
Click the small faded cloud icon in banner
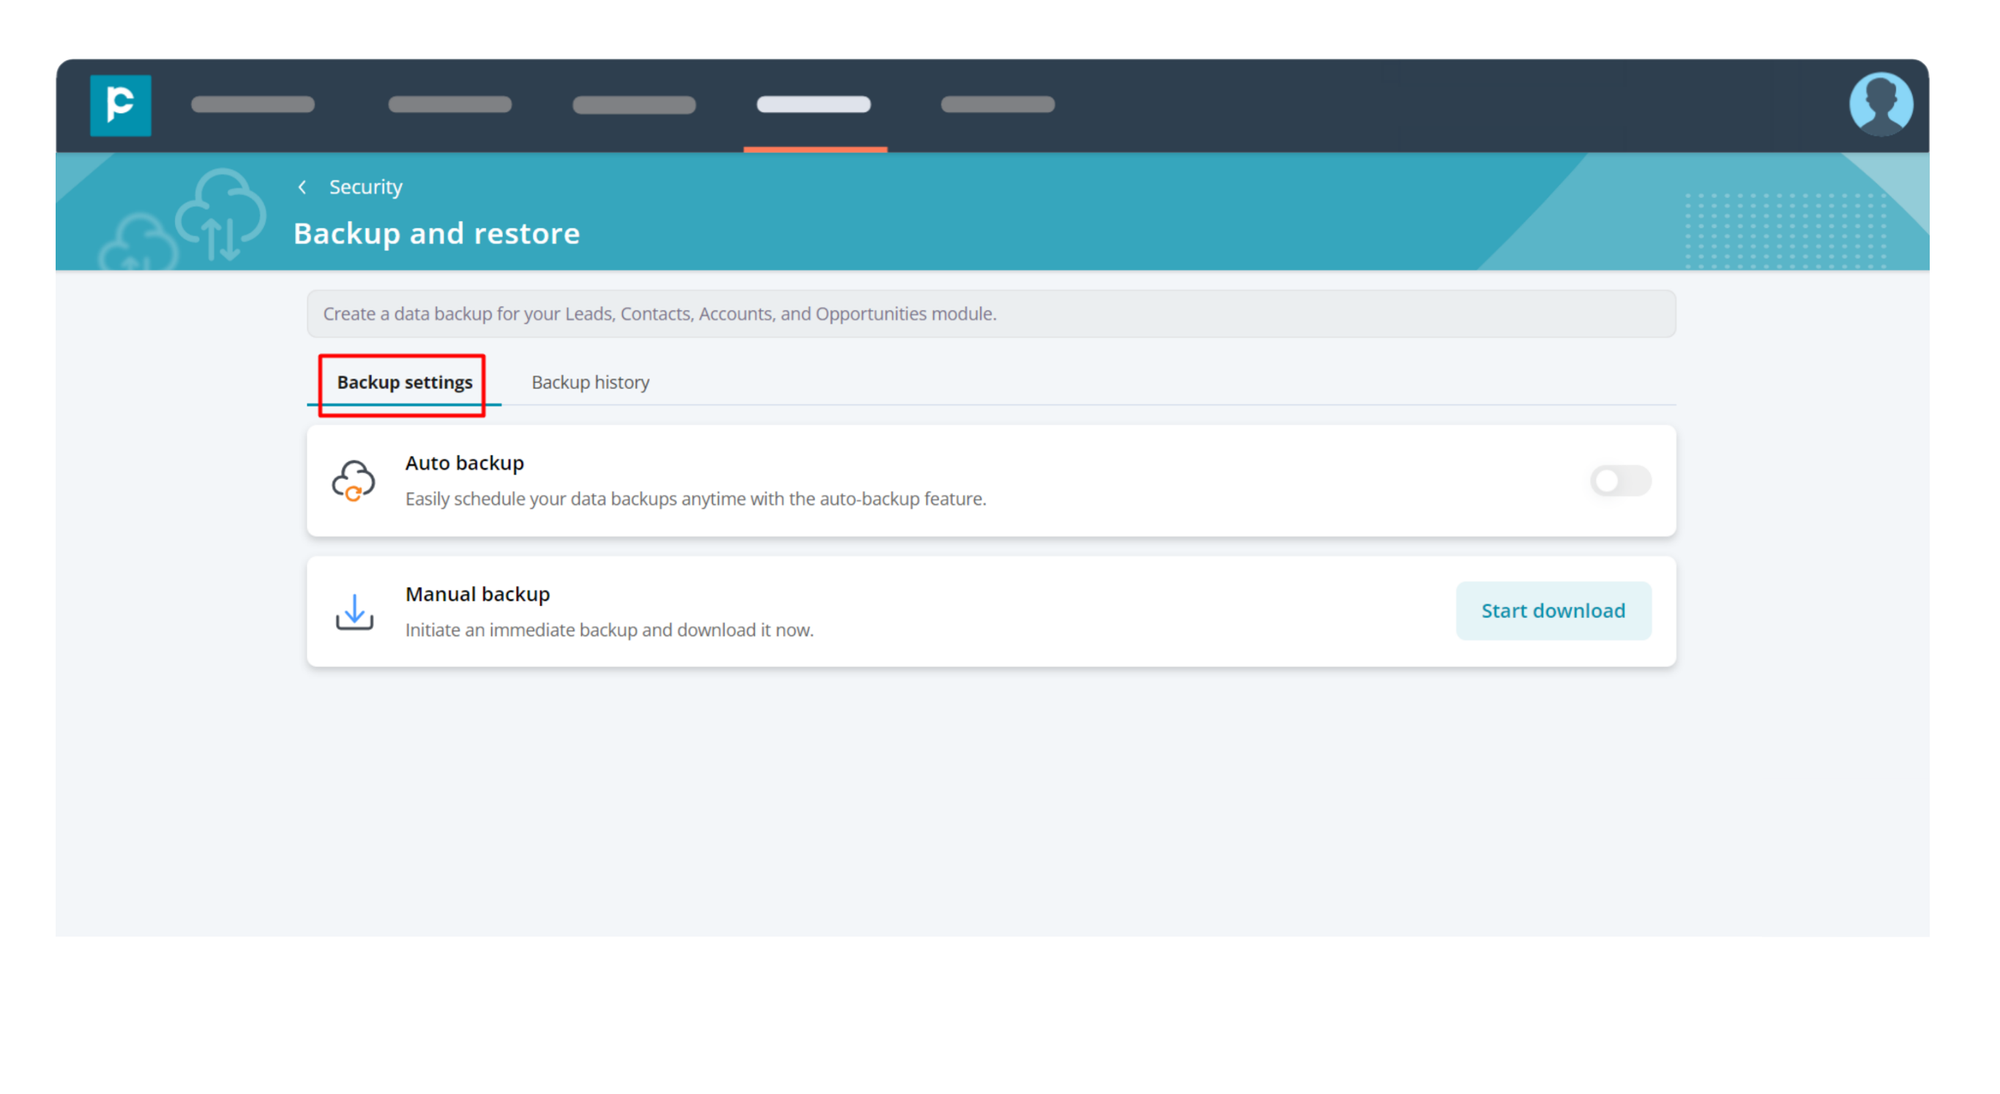tap(138, 246)
